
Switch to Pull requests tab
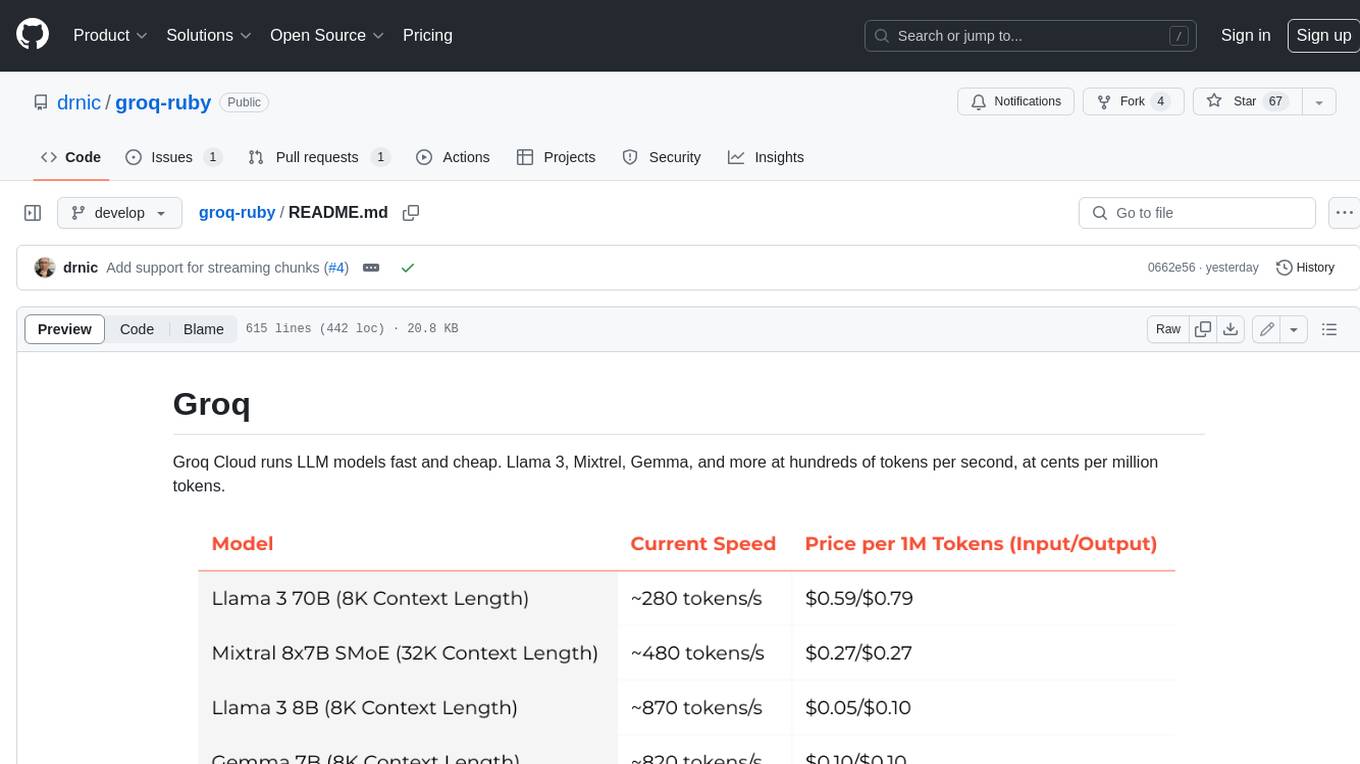318,157
